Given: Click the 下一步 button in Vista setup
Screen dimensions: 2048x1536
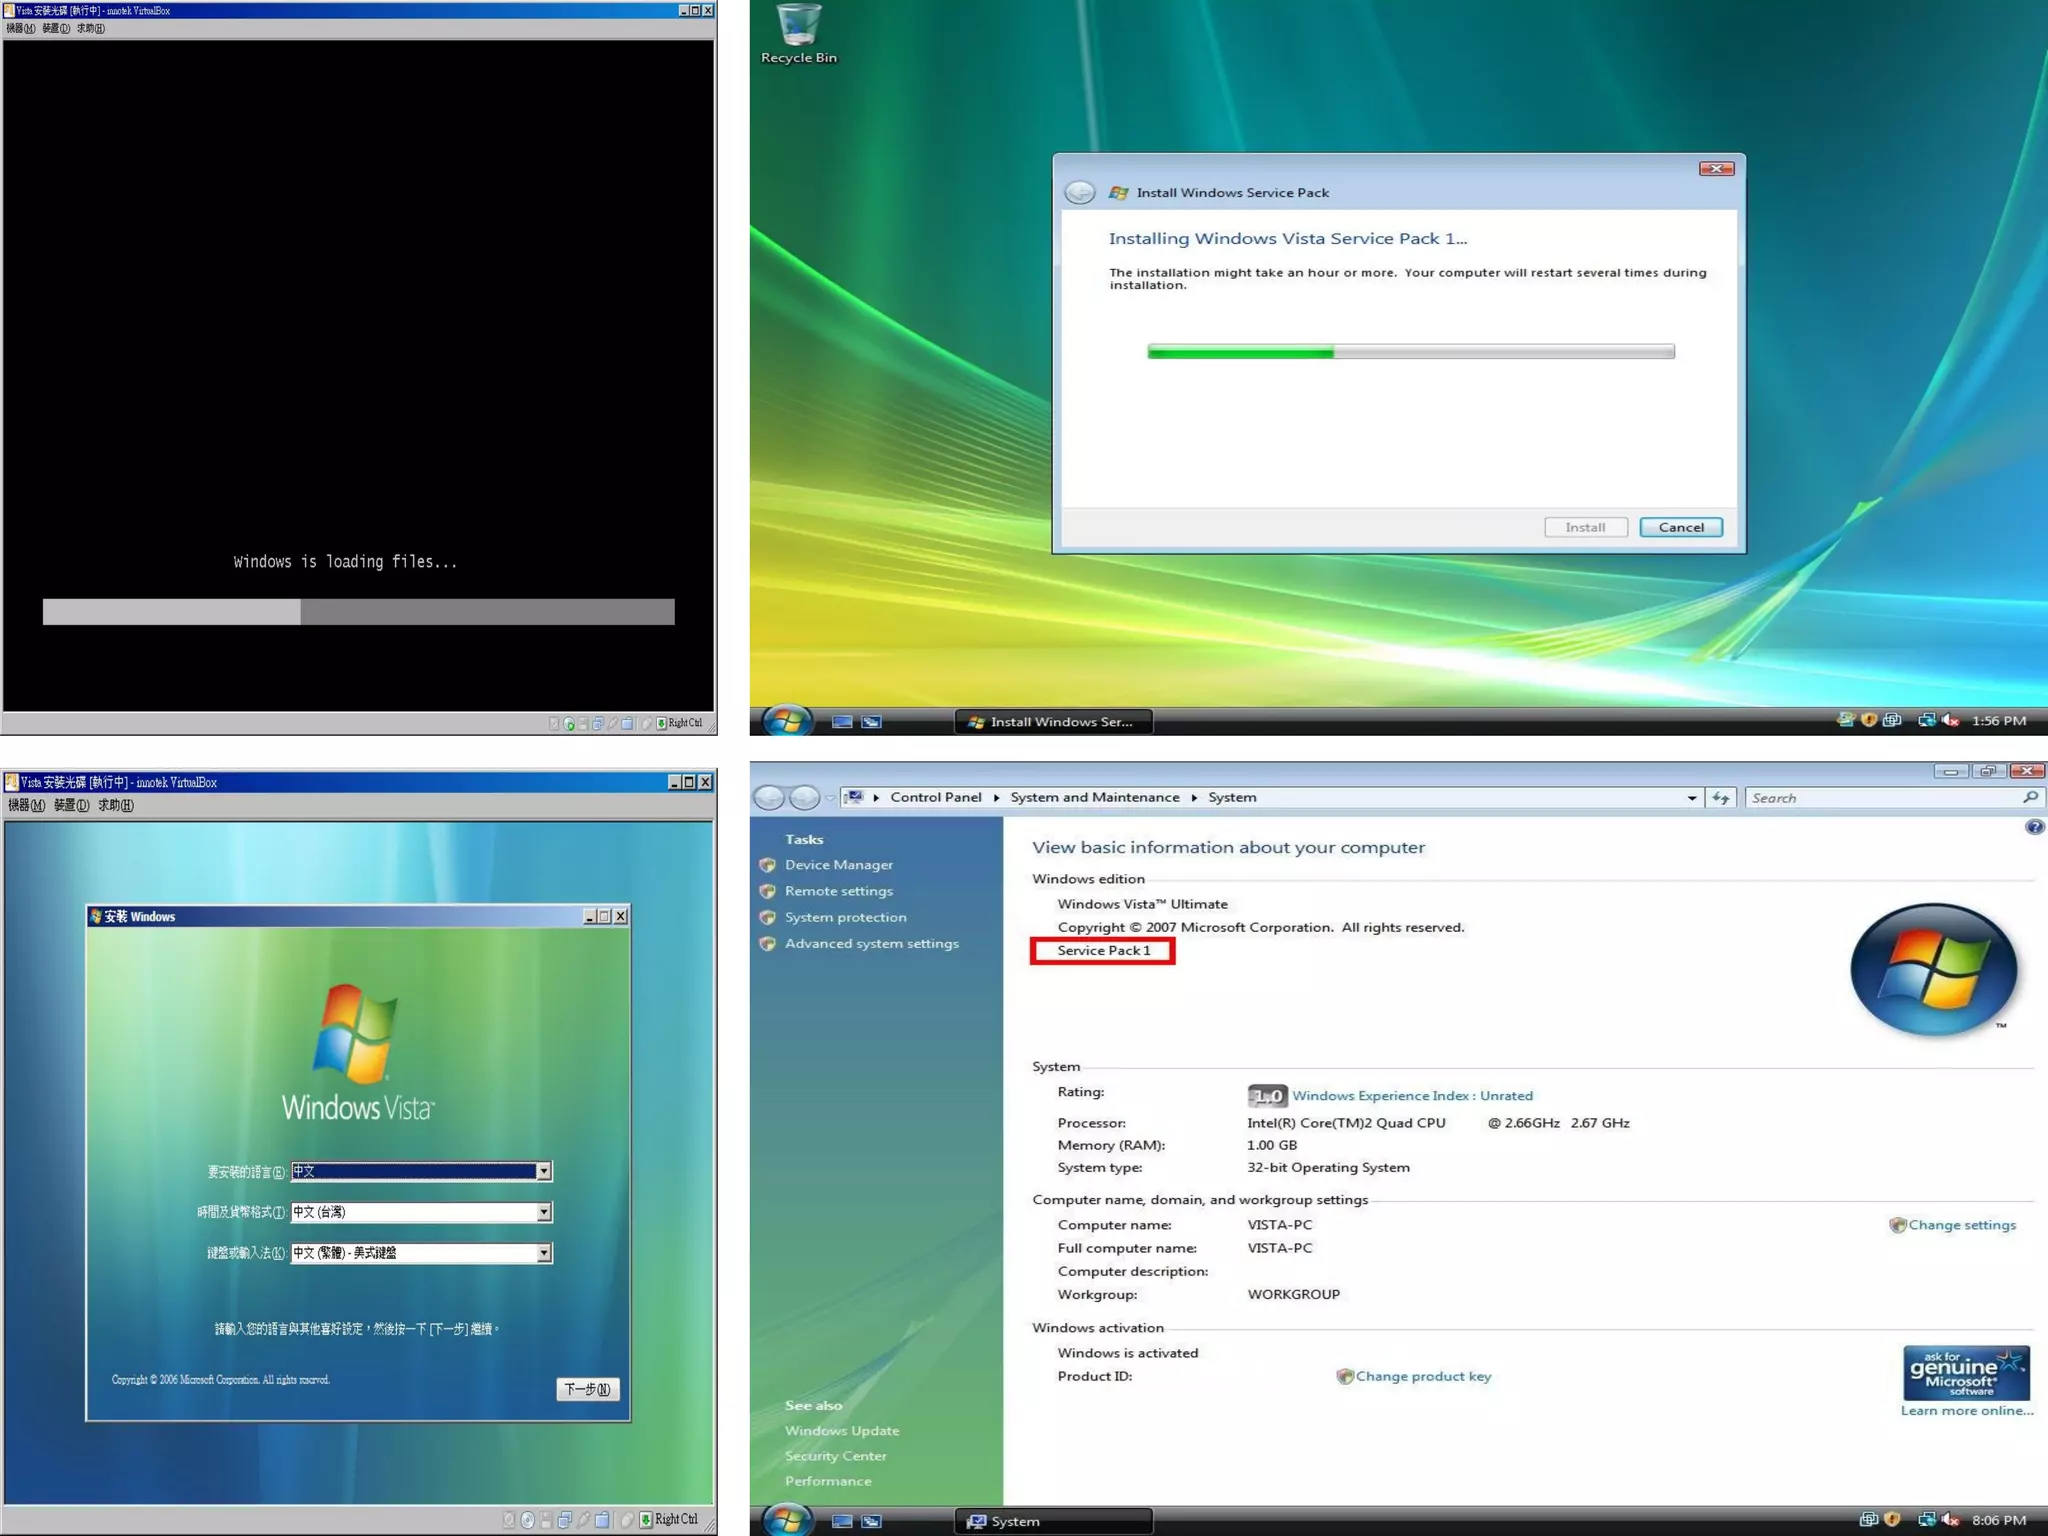Looking at the screenshot, I should coord(587,1389).
